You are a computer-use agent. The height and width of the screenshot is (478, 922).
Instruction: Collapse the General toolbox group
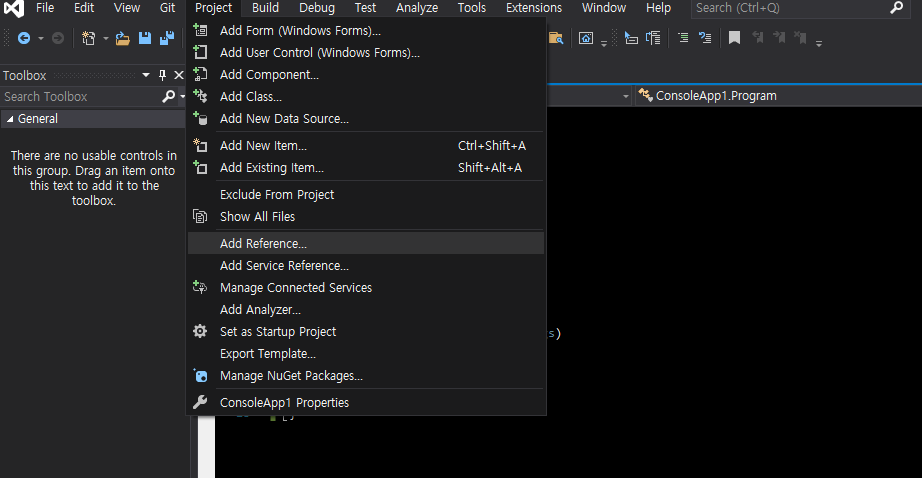(9, 119)
